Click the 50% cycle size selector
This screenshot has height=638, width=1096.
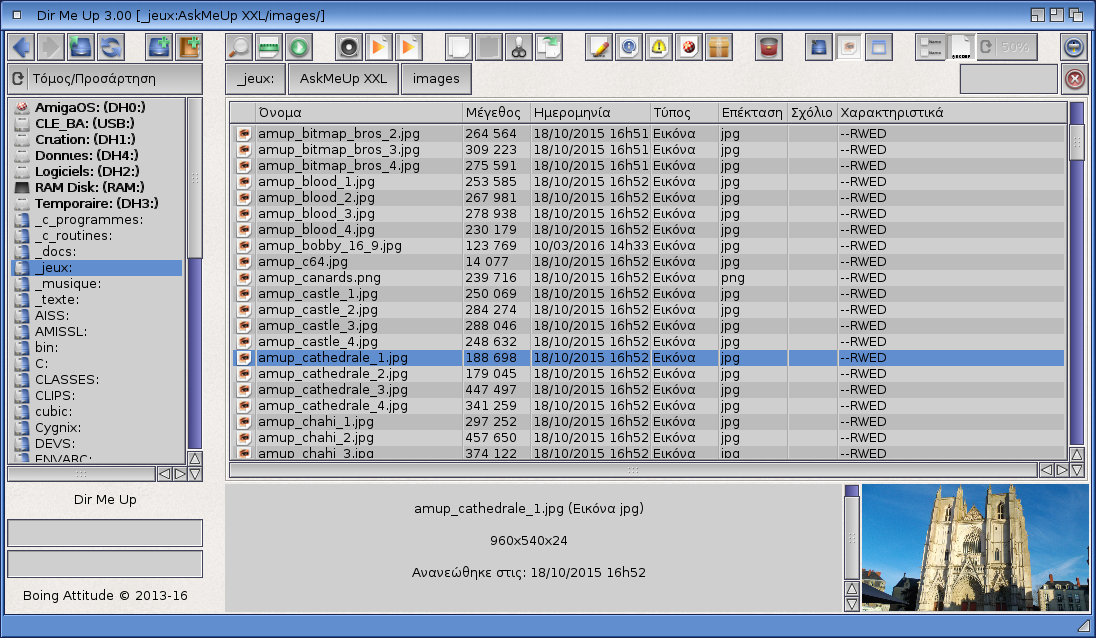[1006, 47]
